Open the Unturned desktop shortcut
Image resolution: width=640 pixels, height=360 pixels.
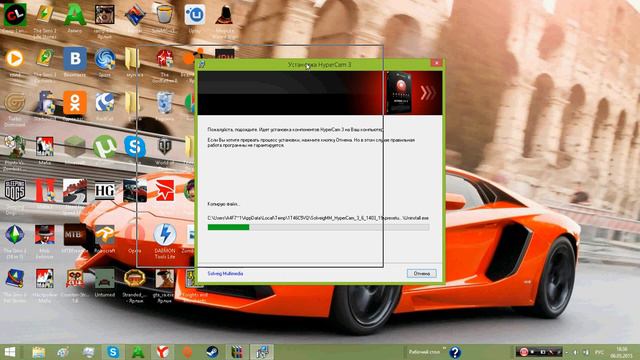(x=105, y=279)
